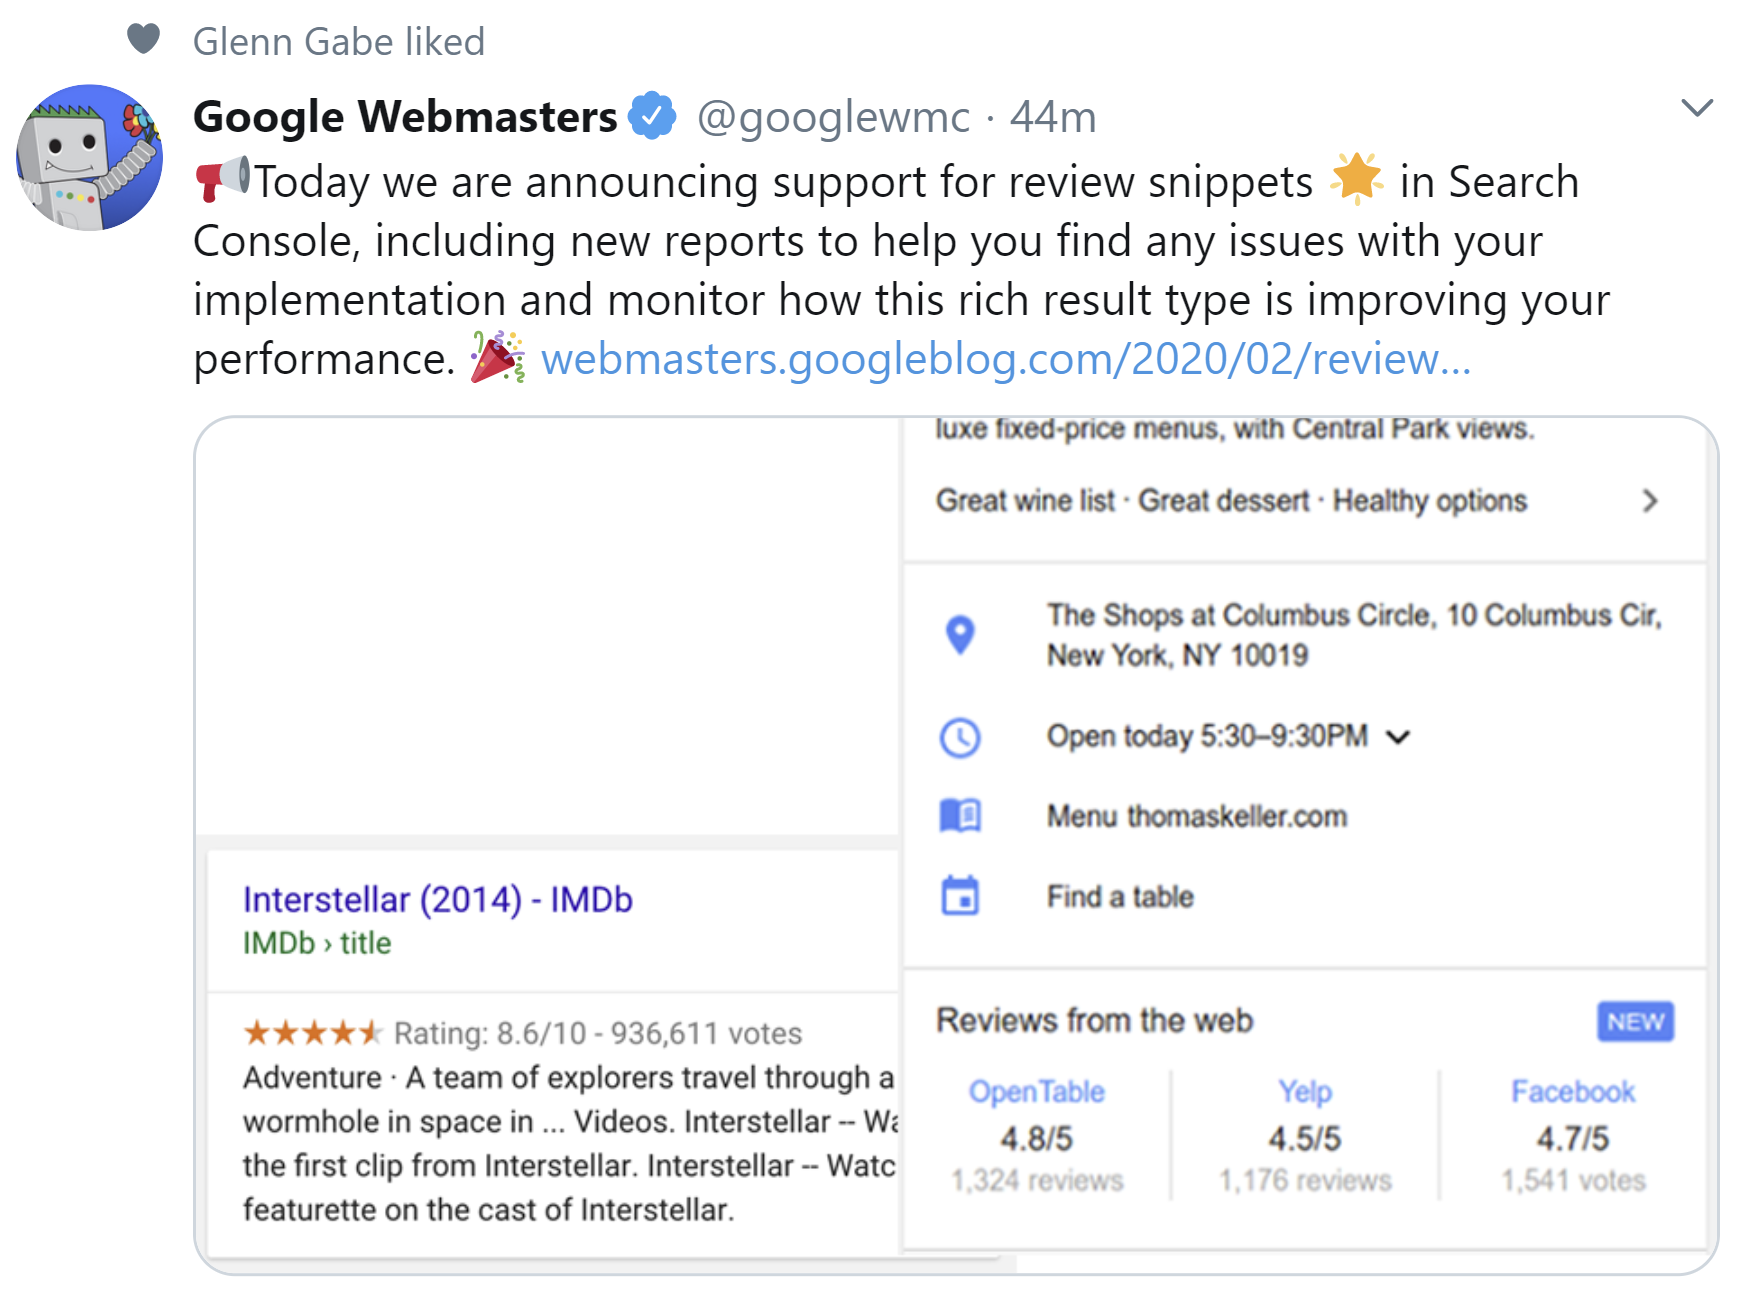Viewport: 1754px width, 1295px height.
Task: Click the 44m tweet timestamp
Action: pyautogui.click(x=1053, y=116)
